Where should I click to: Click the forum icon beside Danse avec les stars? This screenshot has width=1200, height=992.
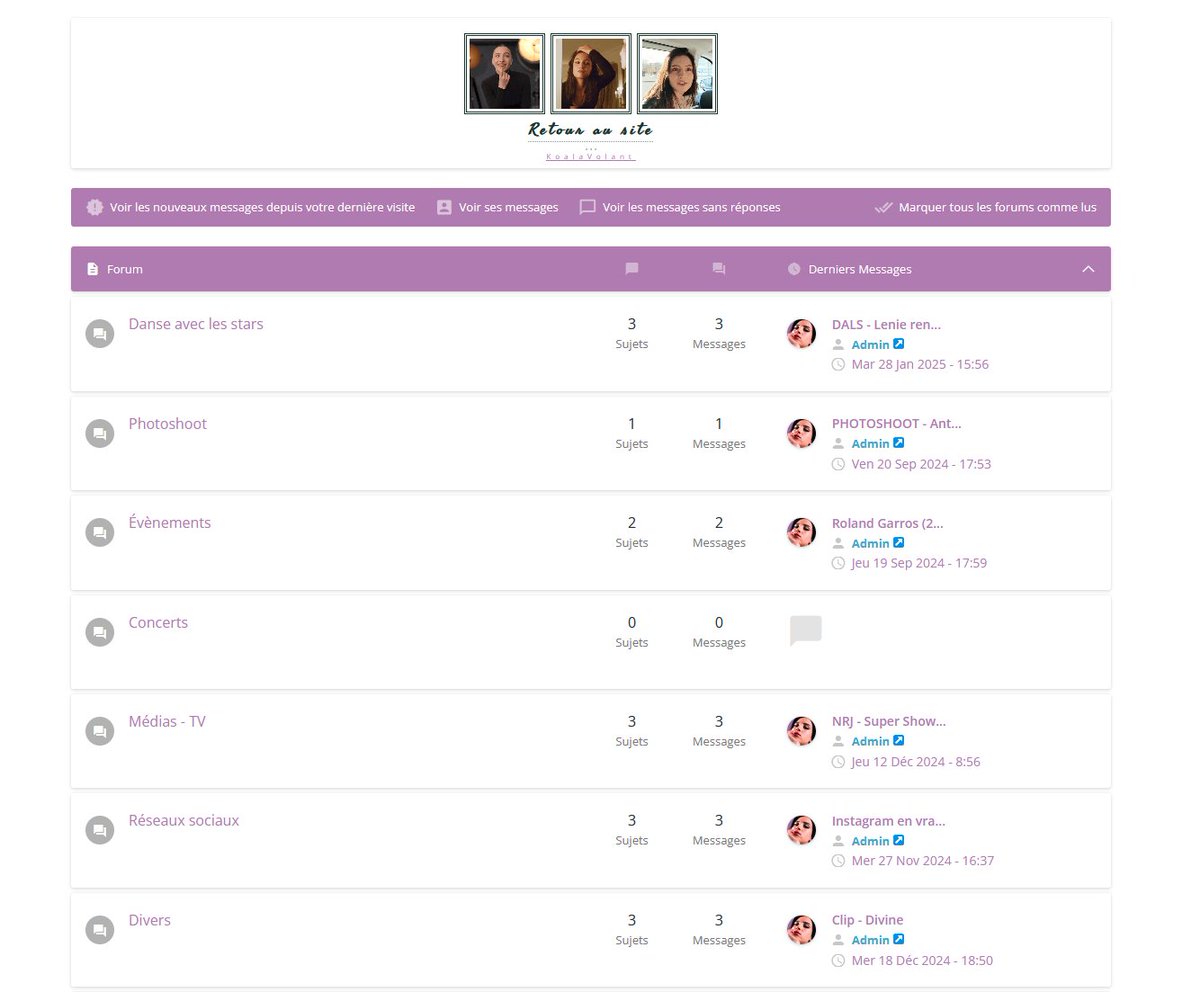(x=99, y=334)
